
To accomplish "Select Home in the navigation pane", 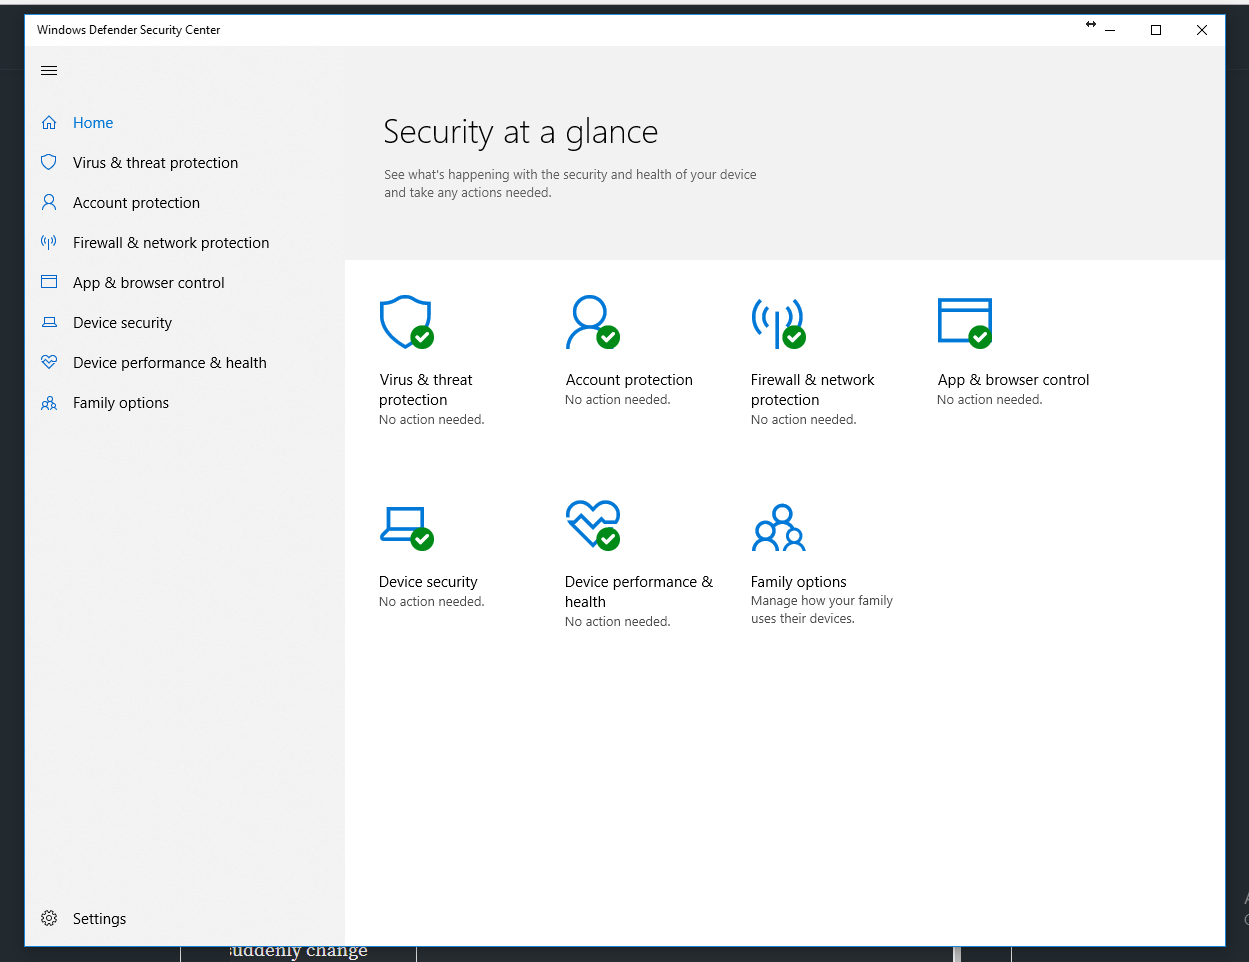I will (x=93, y=123).
